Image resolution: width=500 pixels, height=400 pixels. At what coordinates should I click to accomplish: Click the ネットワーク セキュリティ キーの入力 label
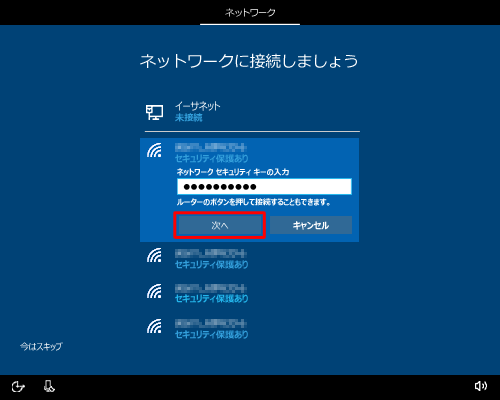click(x=233, y=172)
